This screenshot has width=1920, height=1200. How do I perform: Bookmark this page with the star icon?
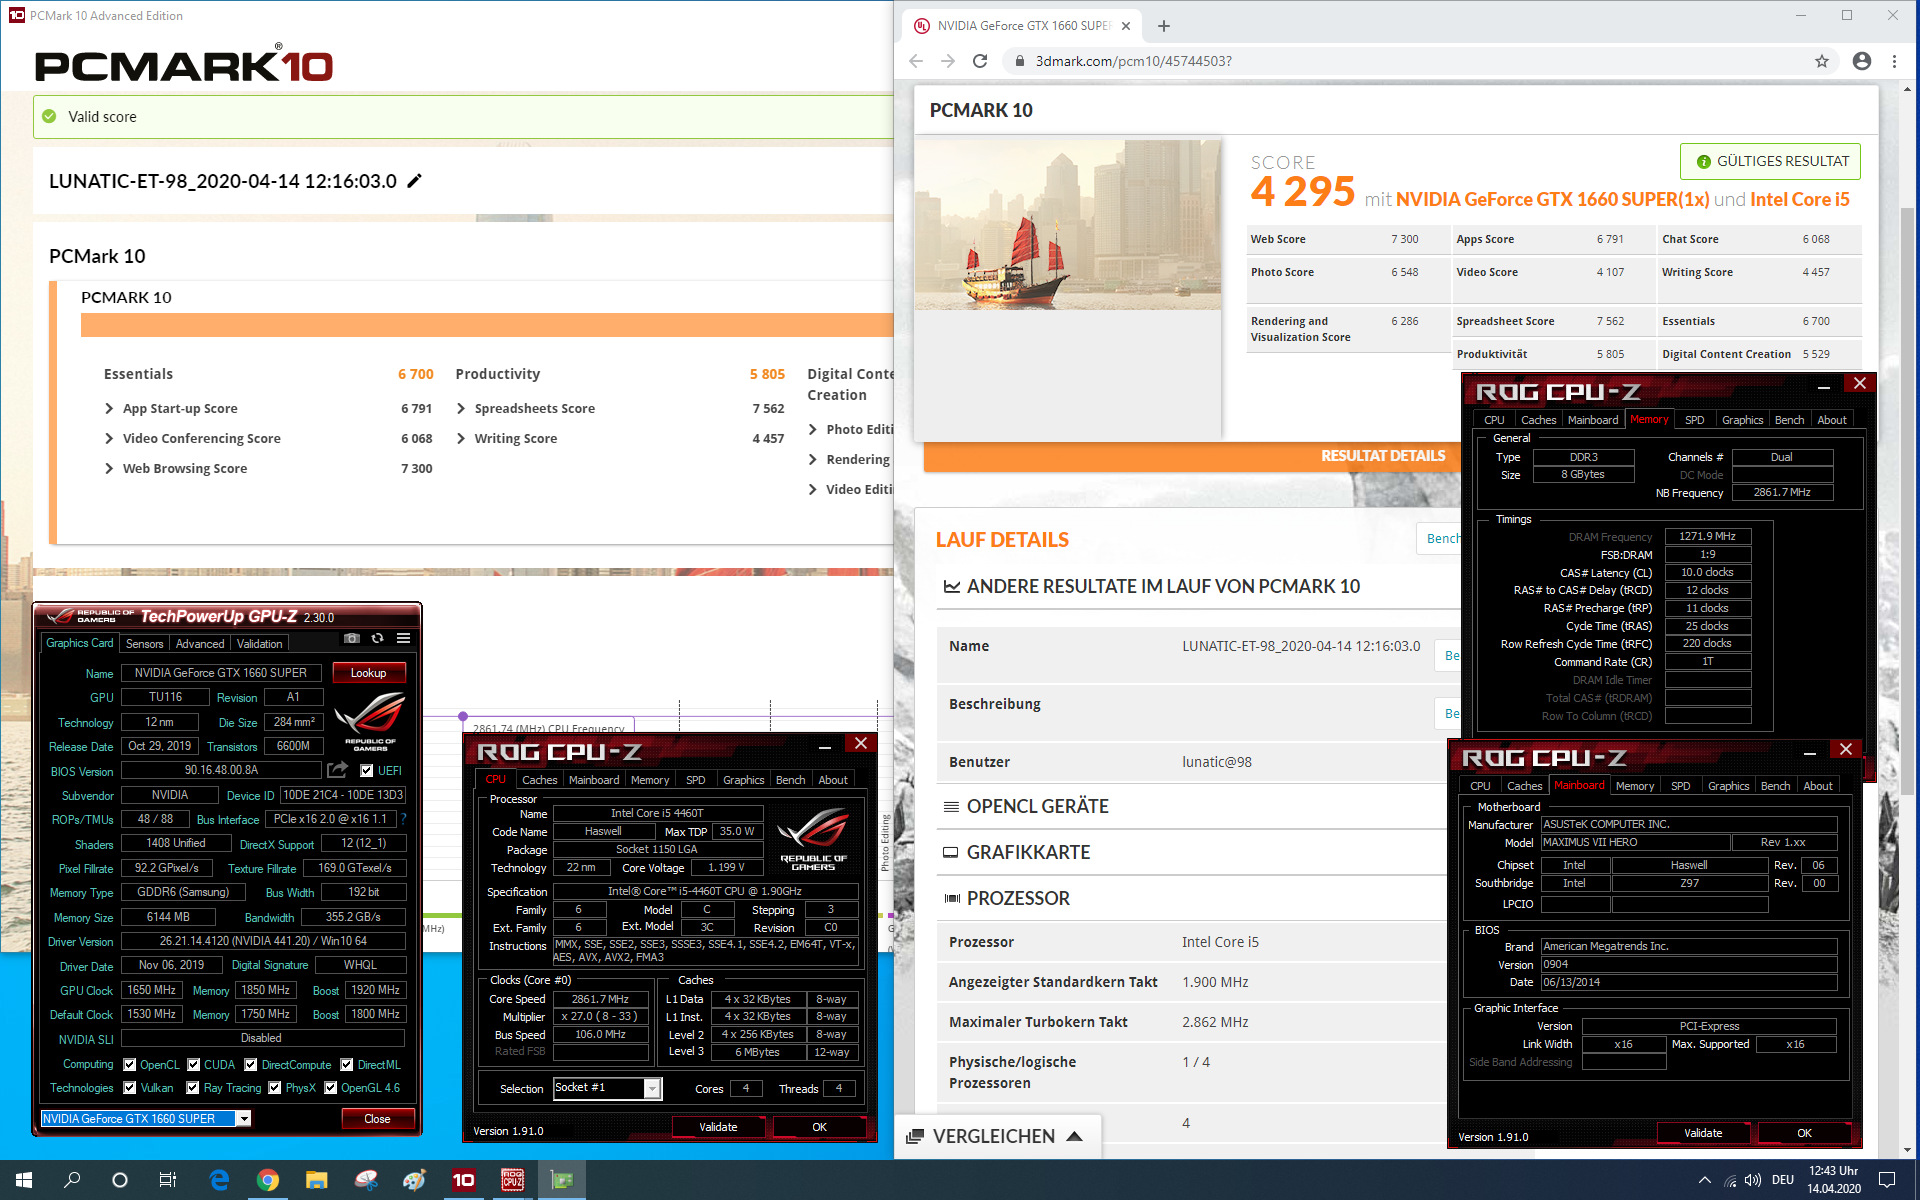(x=1822, y=61)
